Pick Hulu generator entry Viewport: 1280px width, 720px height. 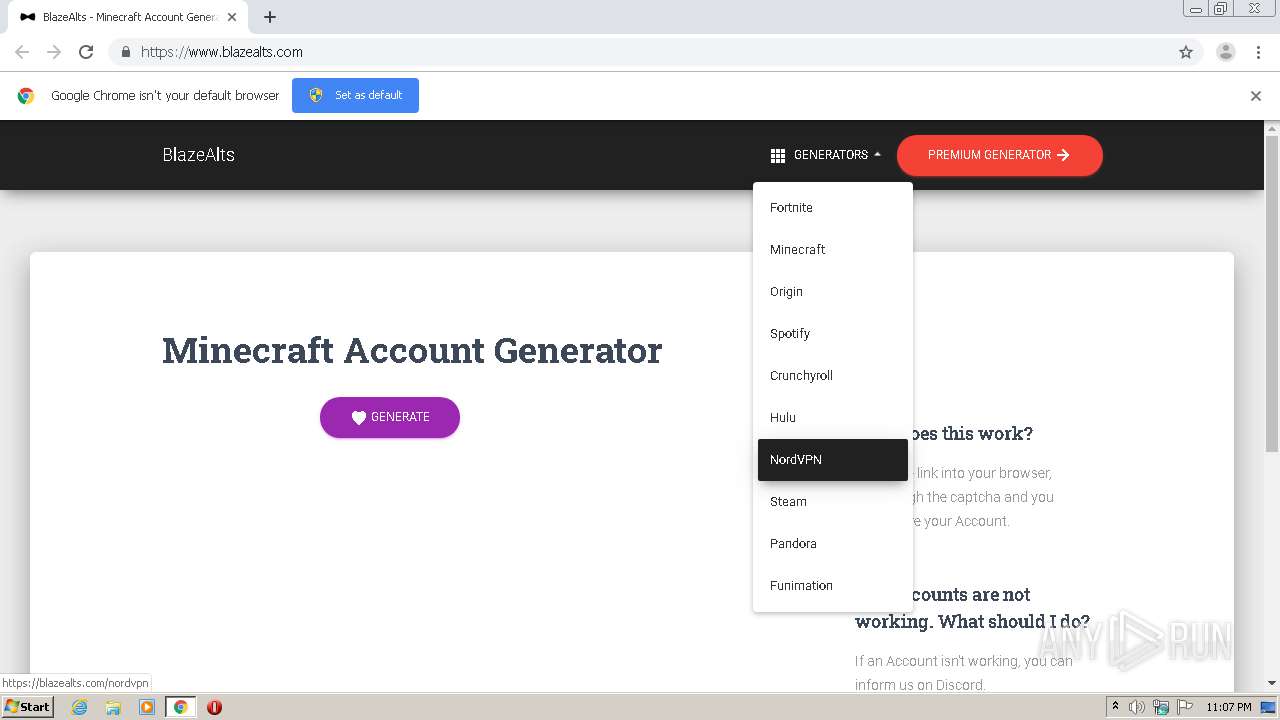[833, 418]
